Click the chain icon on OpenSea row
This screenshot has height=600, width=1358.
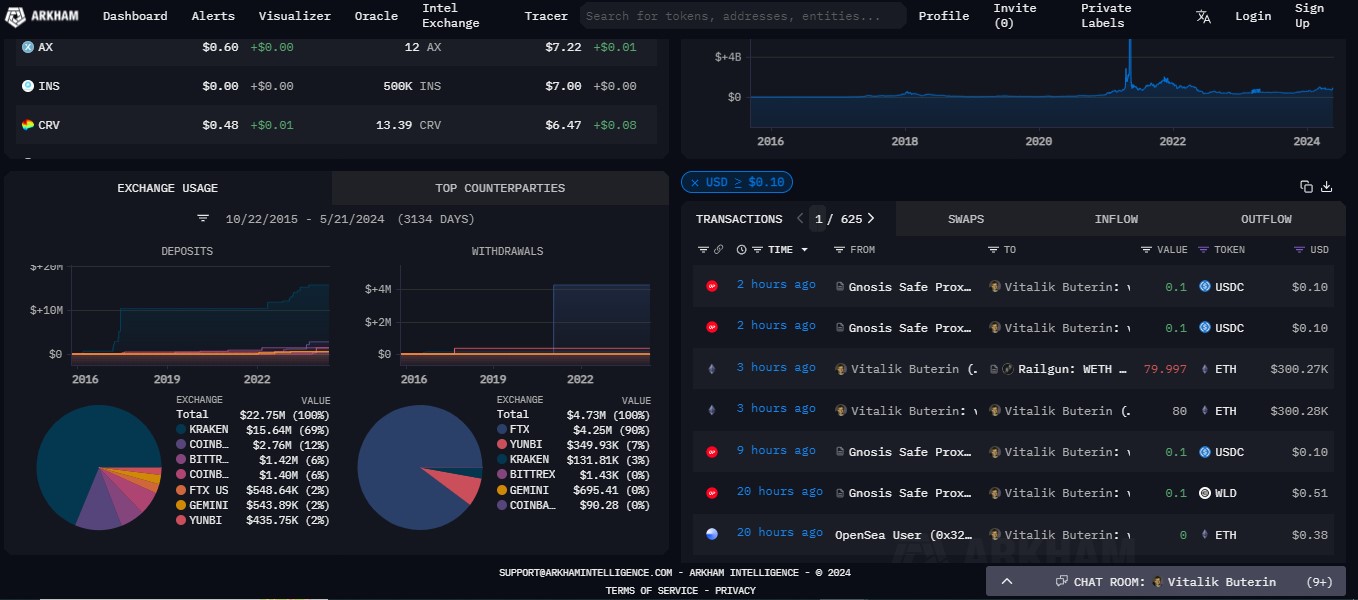coord(712,534)
